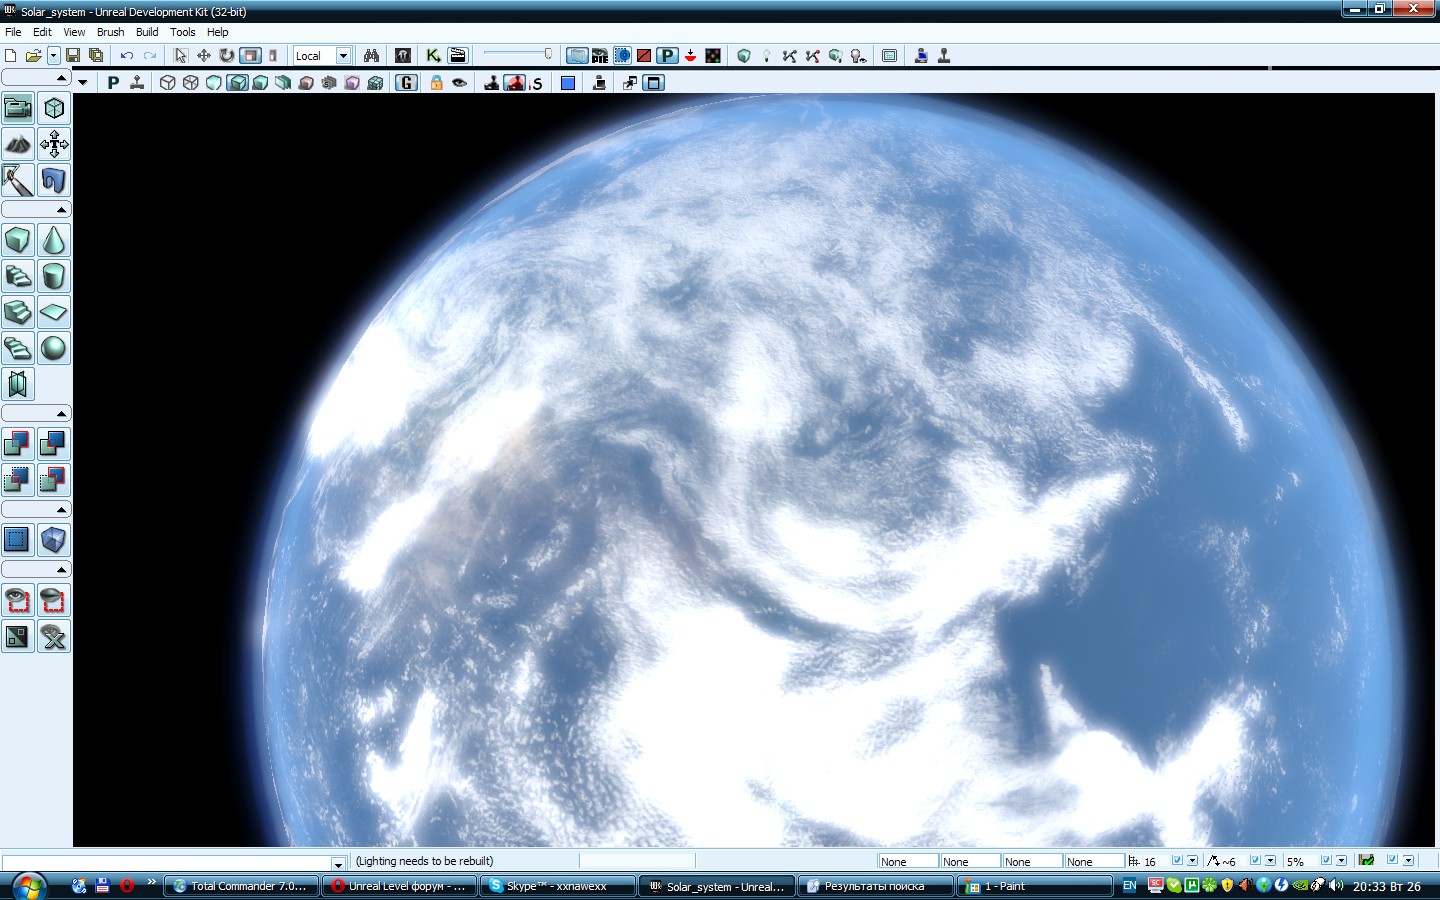
Task: Click the status bar command input field
Action: pyautogui.click(x=166, y=863)
